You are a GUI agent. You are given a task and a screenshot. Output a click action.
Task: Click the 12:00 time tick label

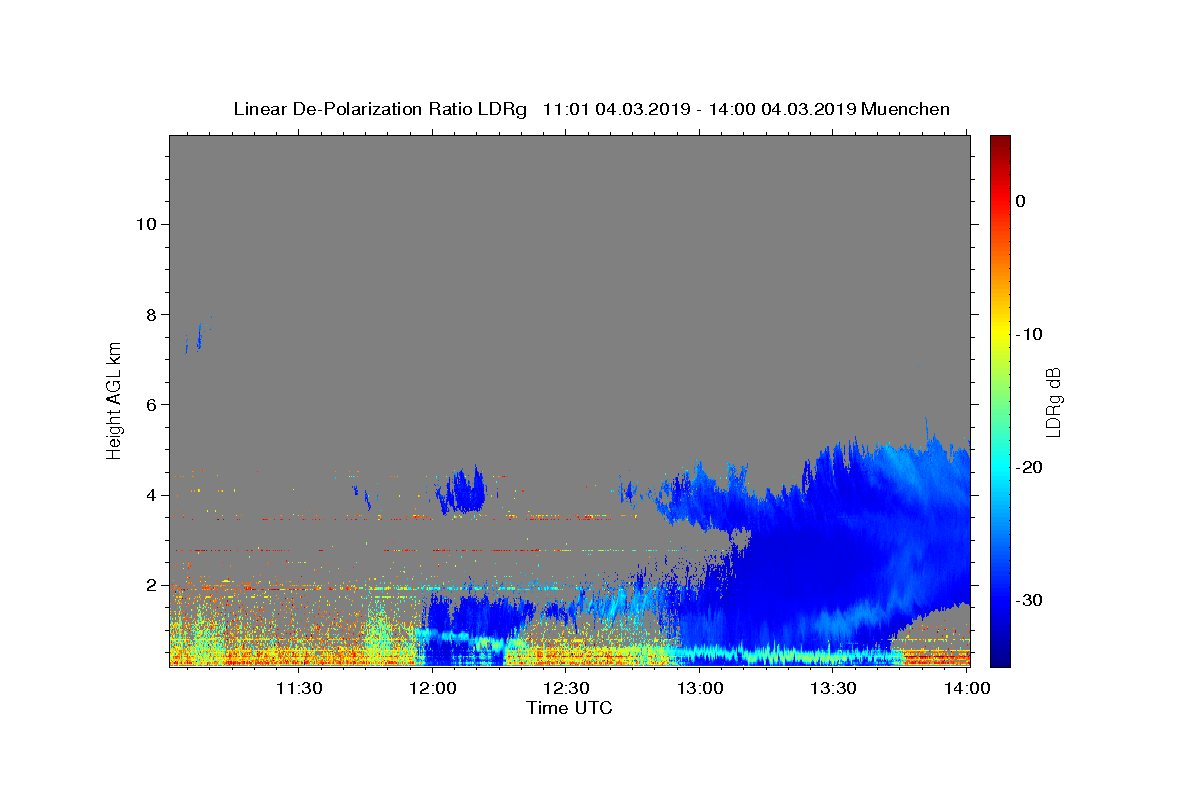click(x=433, y=688)
